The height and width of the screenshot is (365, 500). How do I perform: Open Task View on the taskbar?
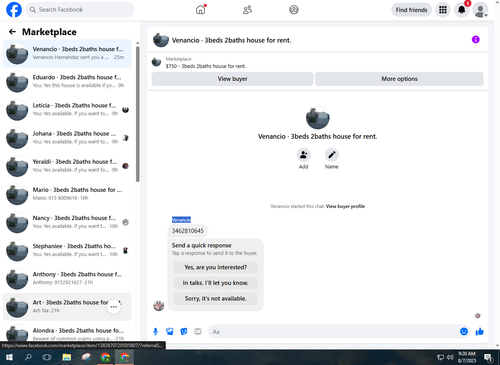coord(47,357)
